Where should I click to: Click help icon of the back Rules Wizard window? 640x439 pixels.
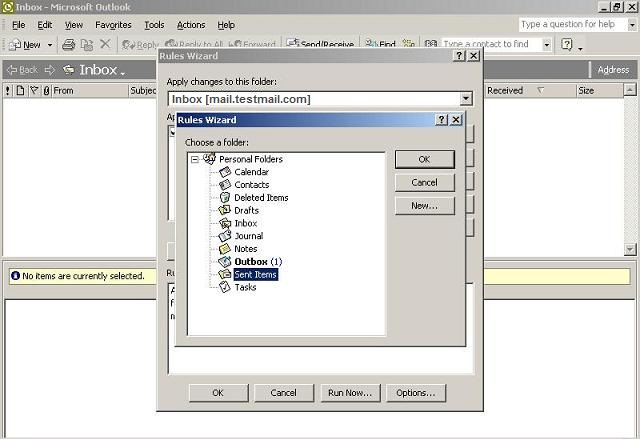click(459, 56)
